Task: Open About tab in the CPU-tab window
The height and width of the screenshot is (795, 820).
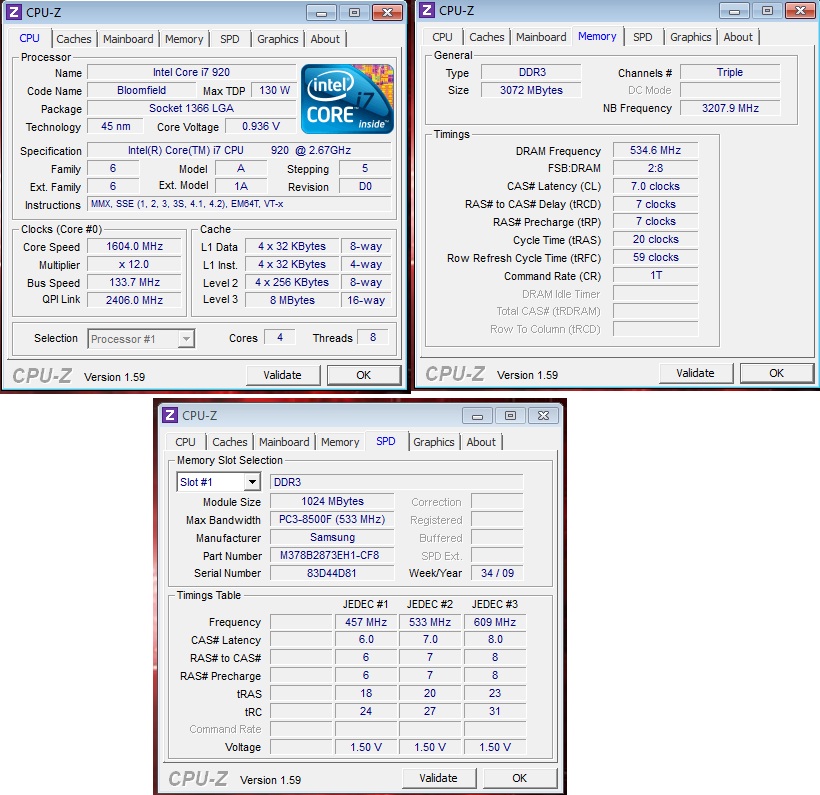Action: (x=325, y=39)
